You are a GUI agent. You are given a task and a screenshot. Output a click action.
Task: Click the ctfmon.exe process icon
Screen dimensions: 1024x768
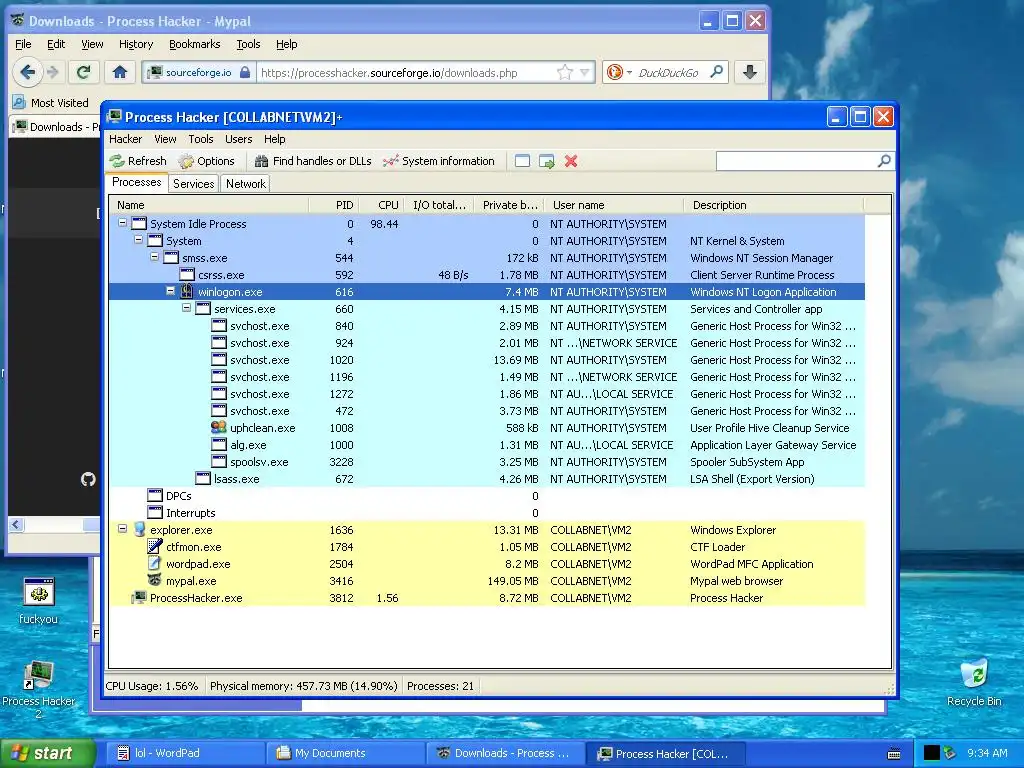tap(155, 547)
